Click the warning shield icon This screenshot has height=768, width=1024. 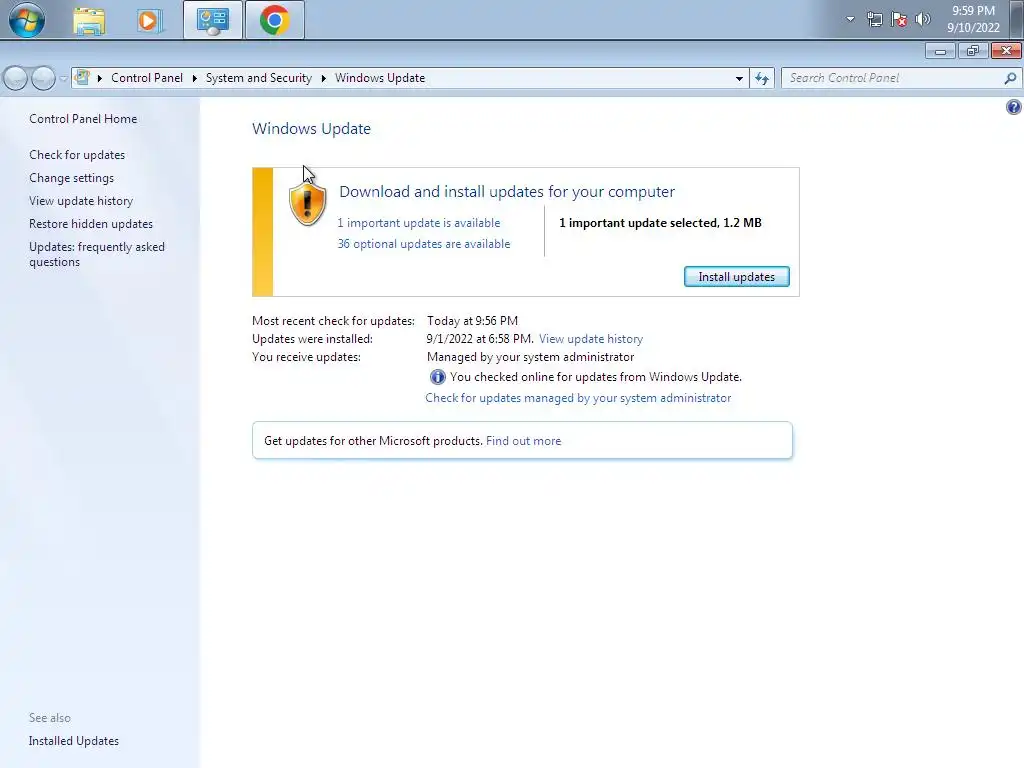(x=308, y=204)
